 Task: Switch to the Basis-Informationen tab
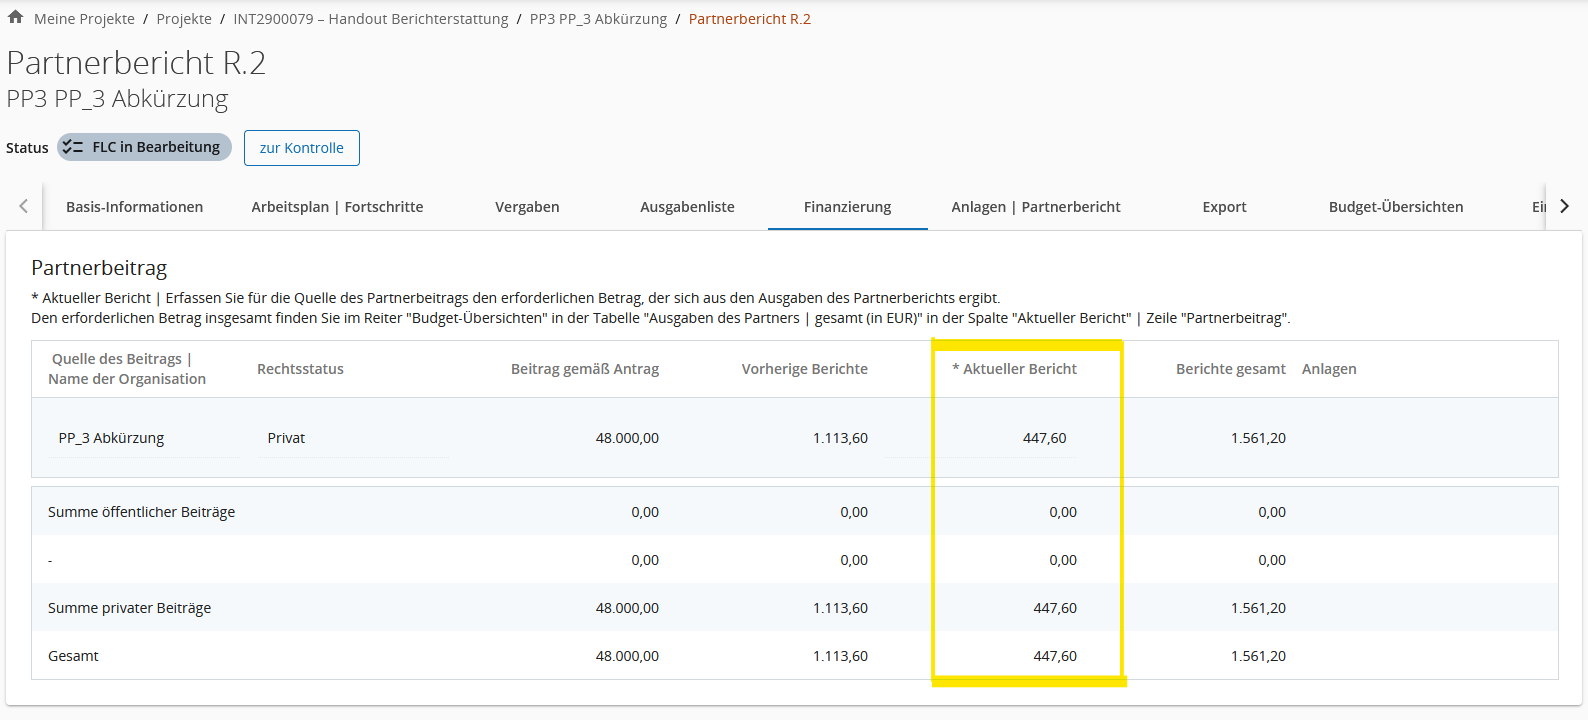tap(134, 207)
